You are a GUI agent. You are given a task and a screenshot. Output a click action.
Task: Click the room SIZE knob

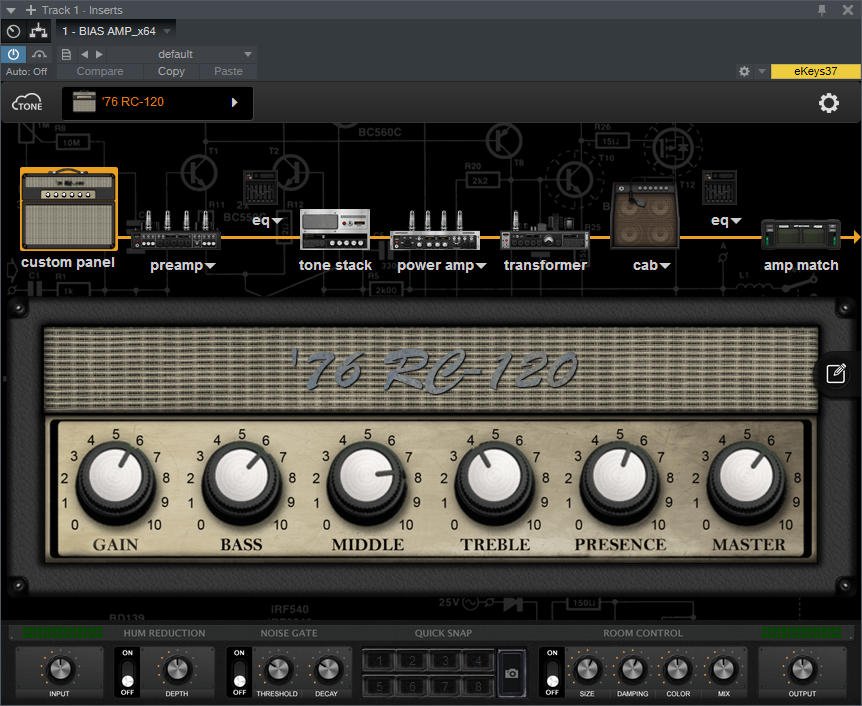[587, 669]
